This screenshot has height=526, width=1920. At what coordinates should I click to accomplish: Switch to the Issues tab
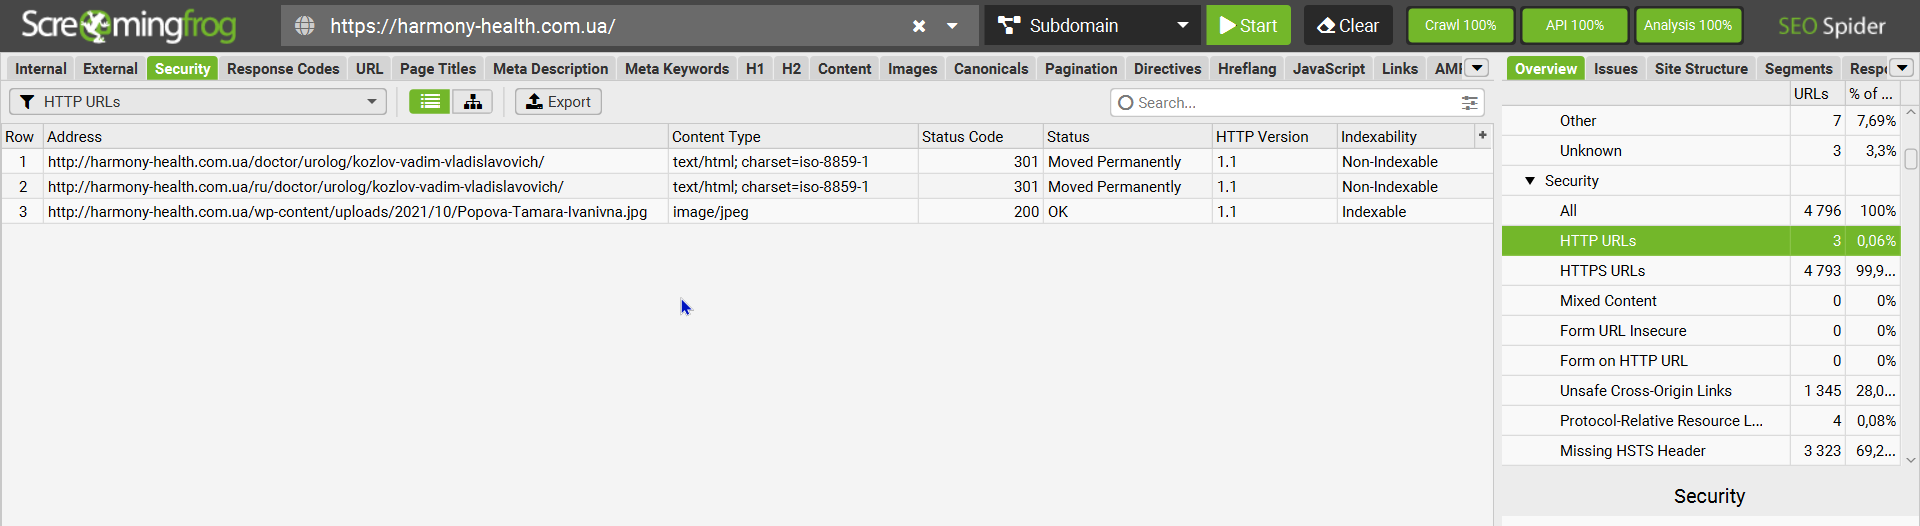click(1615, 69)
